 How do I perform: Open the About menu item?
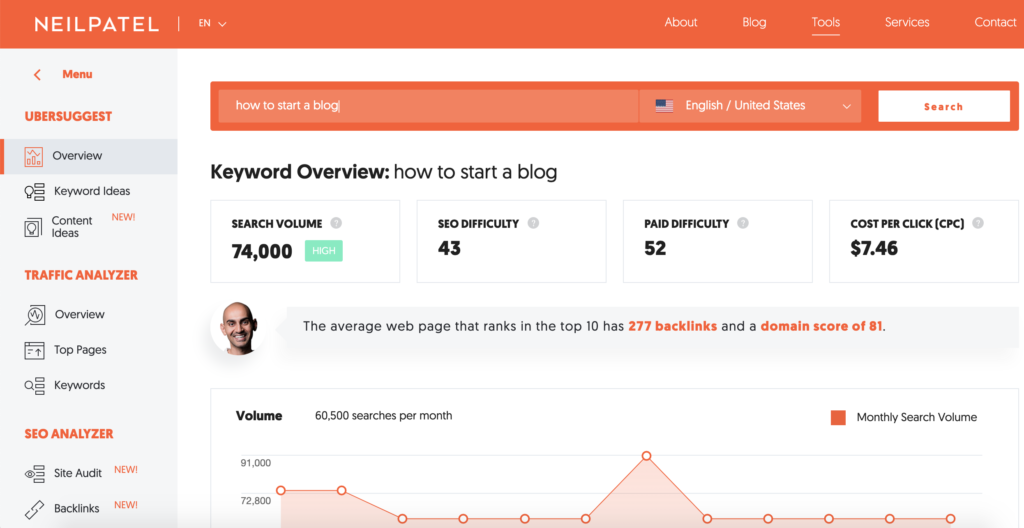pyautogui.click(x=680, y=22)
